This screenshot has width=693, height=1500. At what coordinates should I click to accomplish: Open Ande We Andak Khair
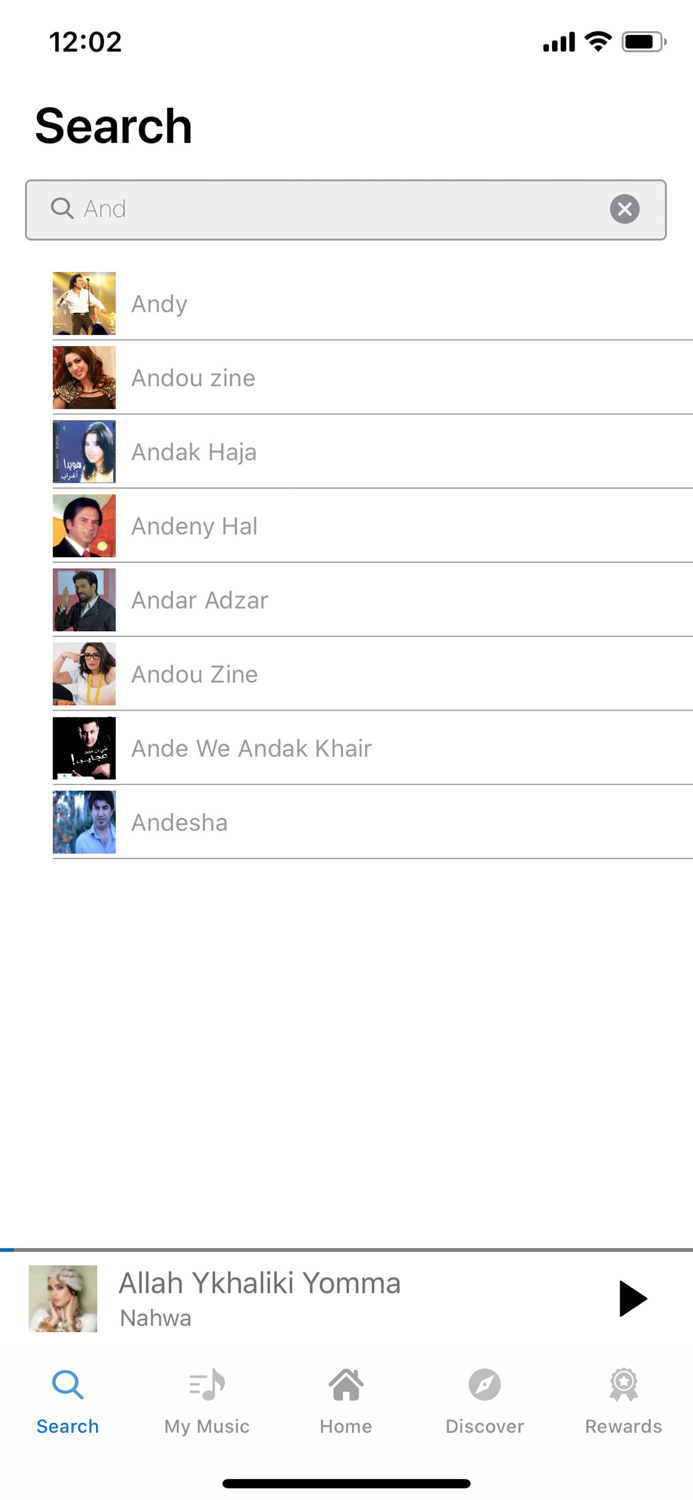click(251, 748)
